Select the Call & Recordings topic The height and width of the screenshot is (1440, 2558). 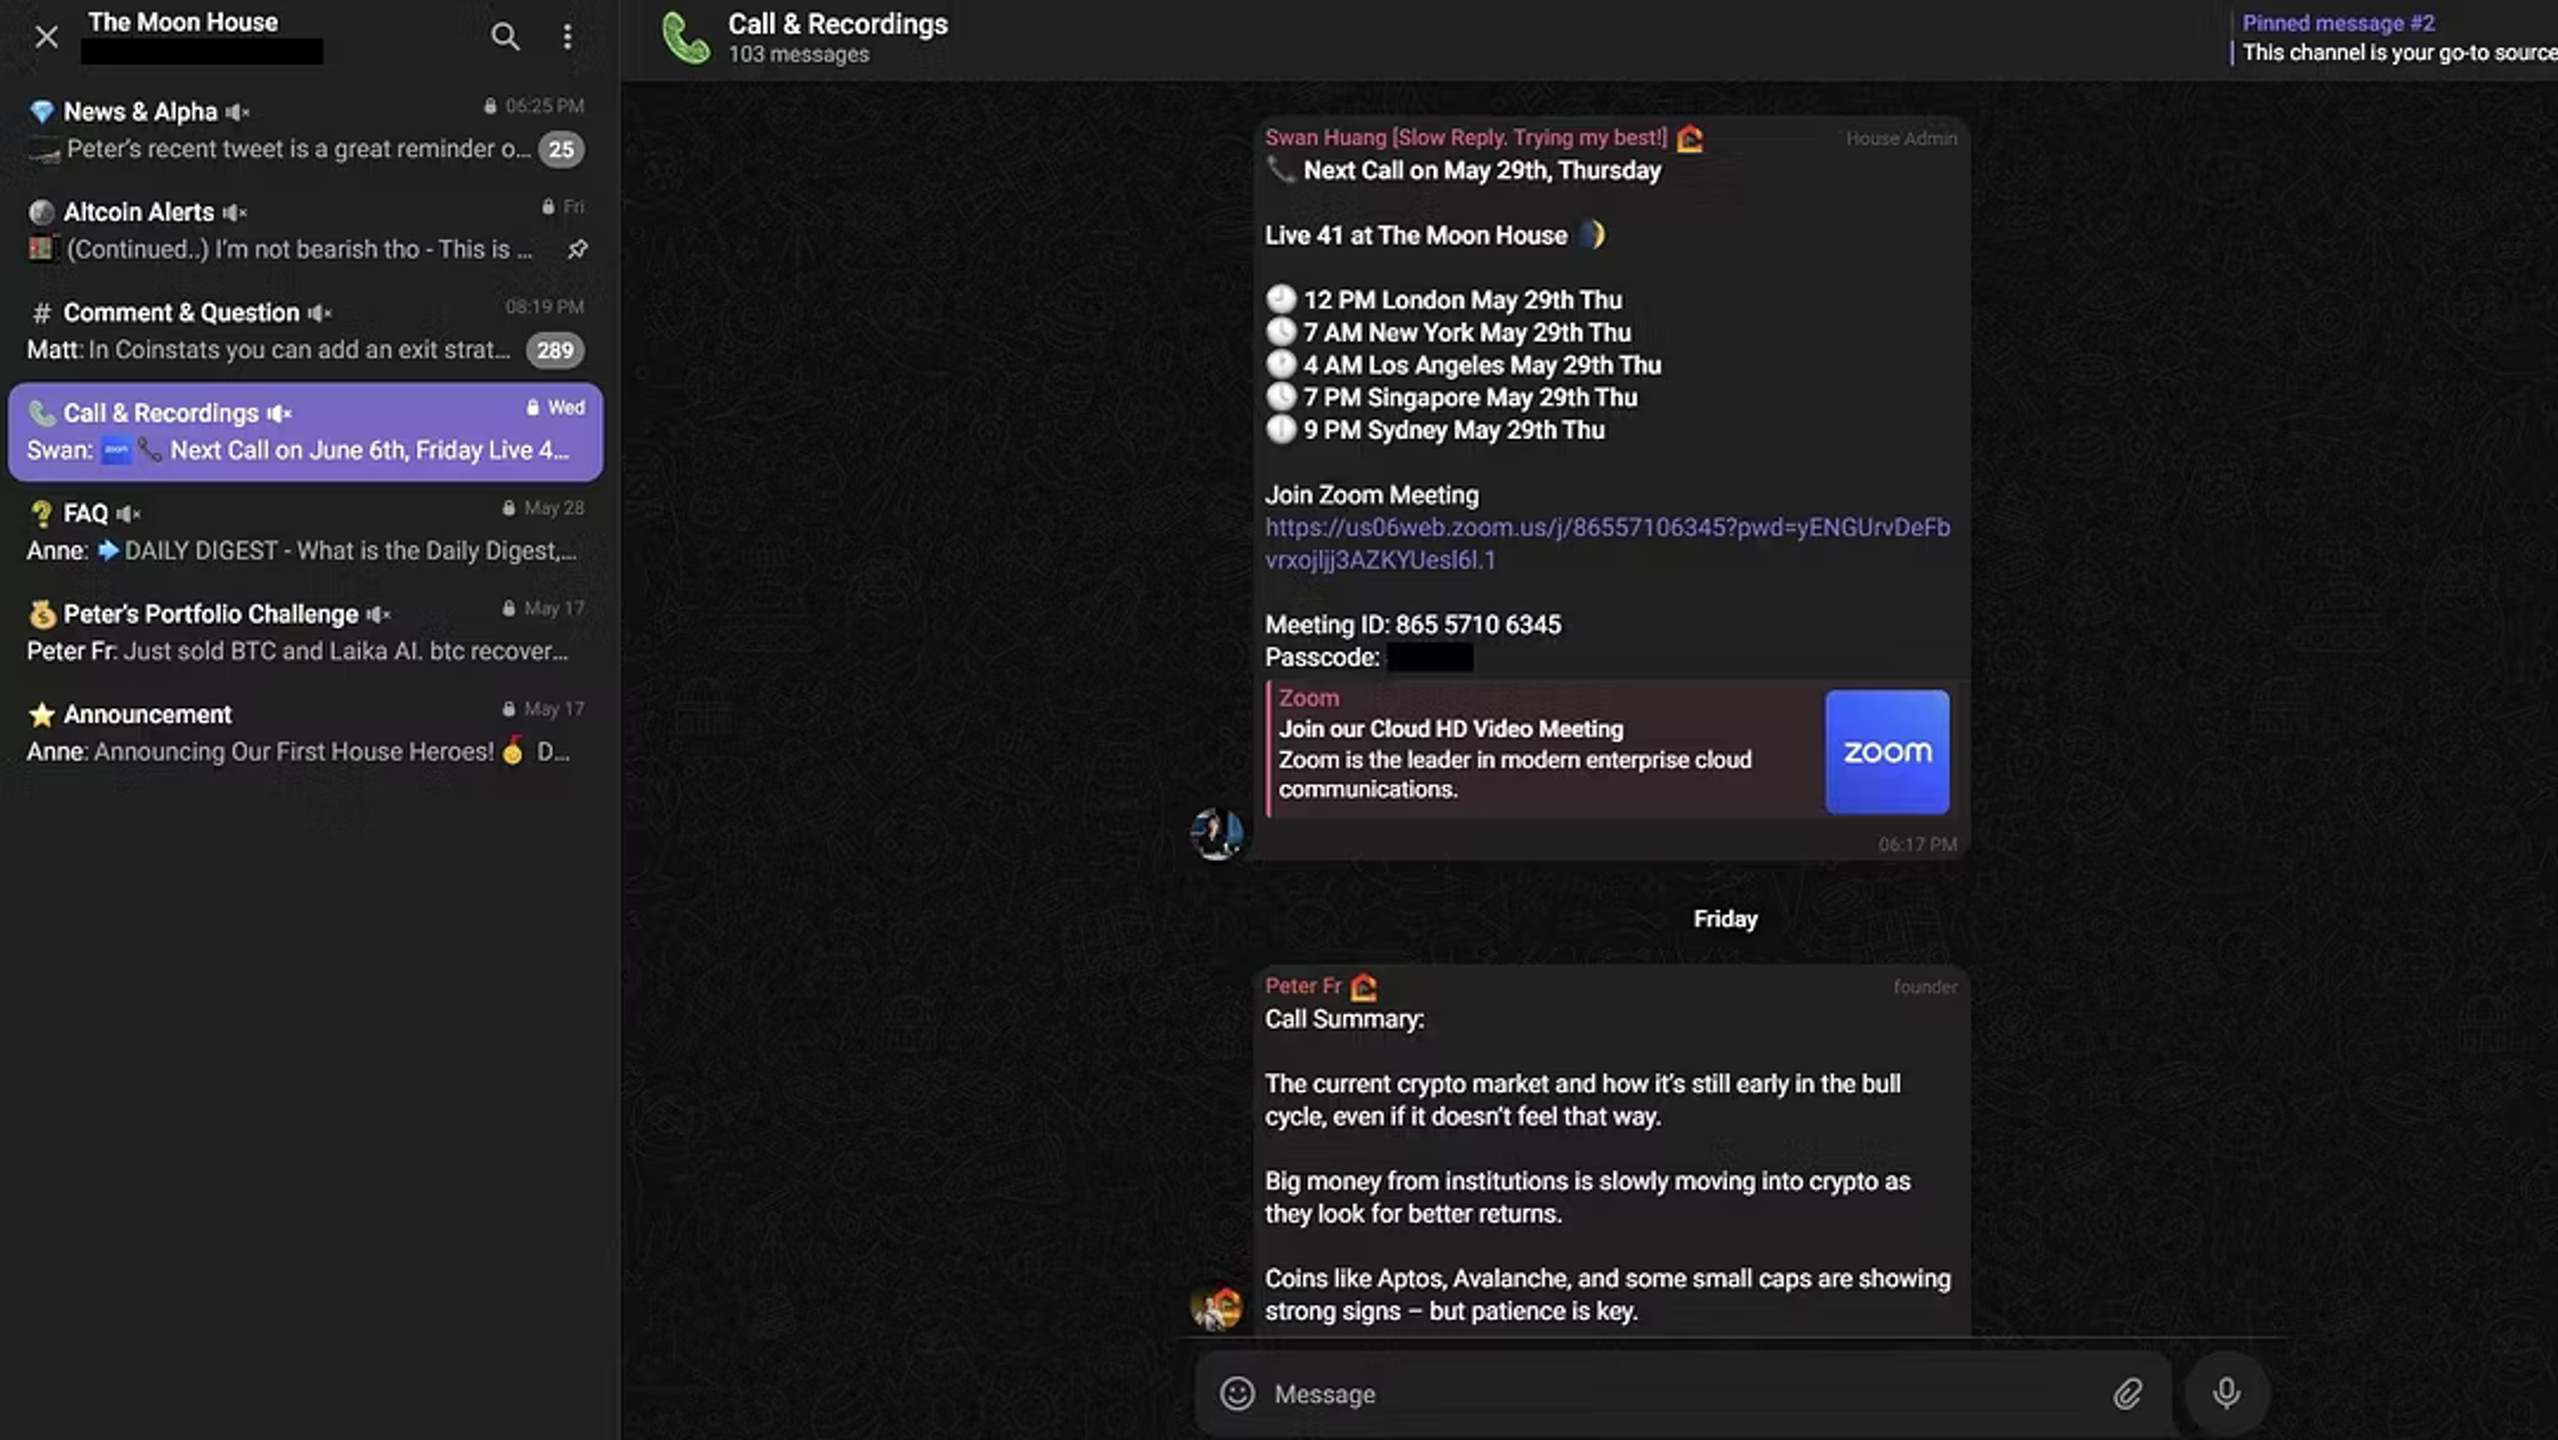[x=306, y=432]
